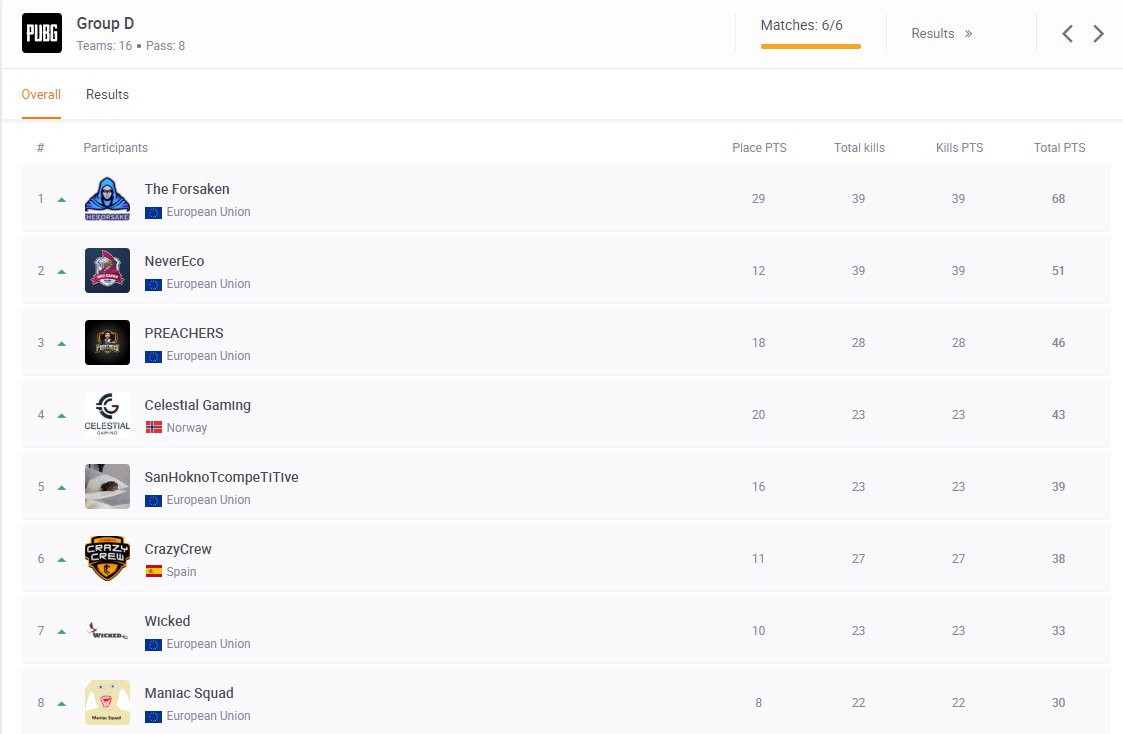
Task: Click the Place PTS column header
Action: (x=759, y=148)
